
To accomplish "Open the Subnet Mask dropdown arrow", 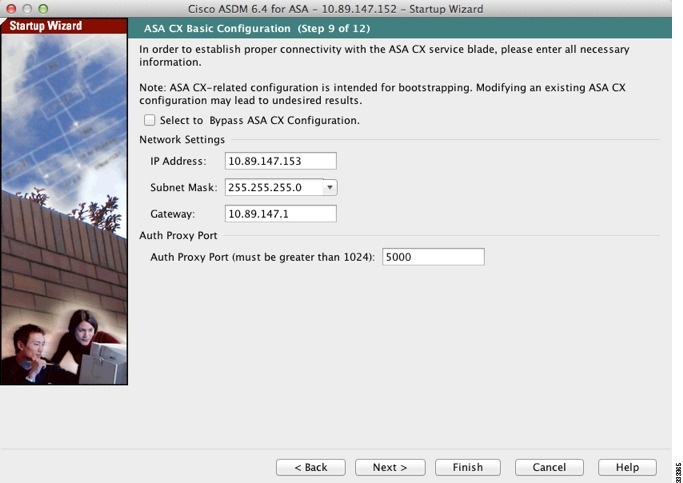I will coord(330,188).
